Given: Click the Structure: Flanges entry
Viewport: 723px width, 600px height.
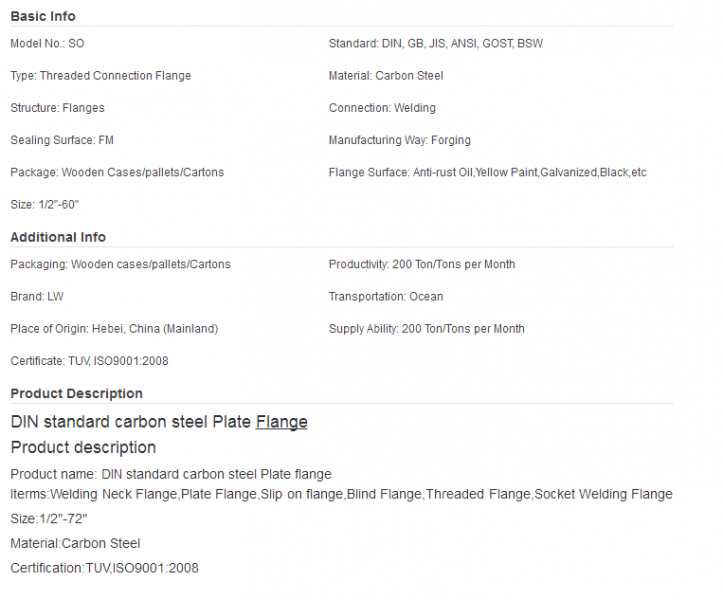Looking at the screenshot, I should click(x=57, y=108).
